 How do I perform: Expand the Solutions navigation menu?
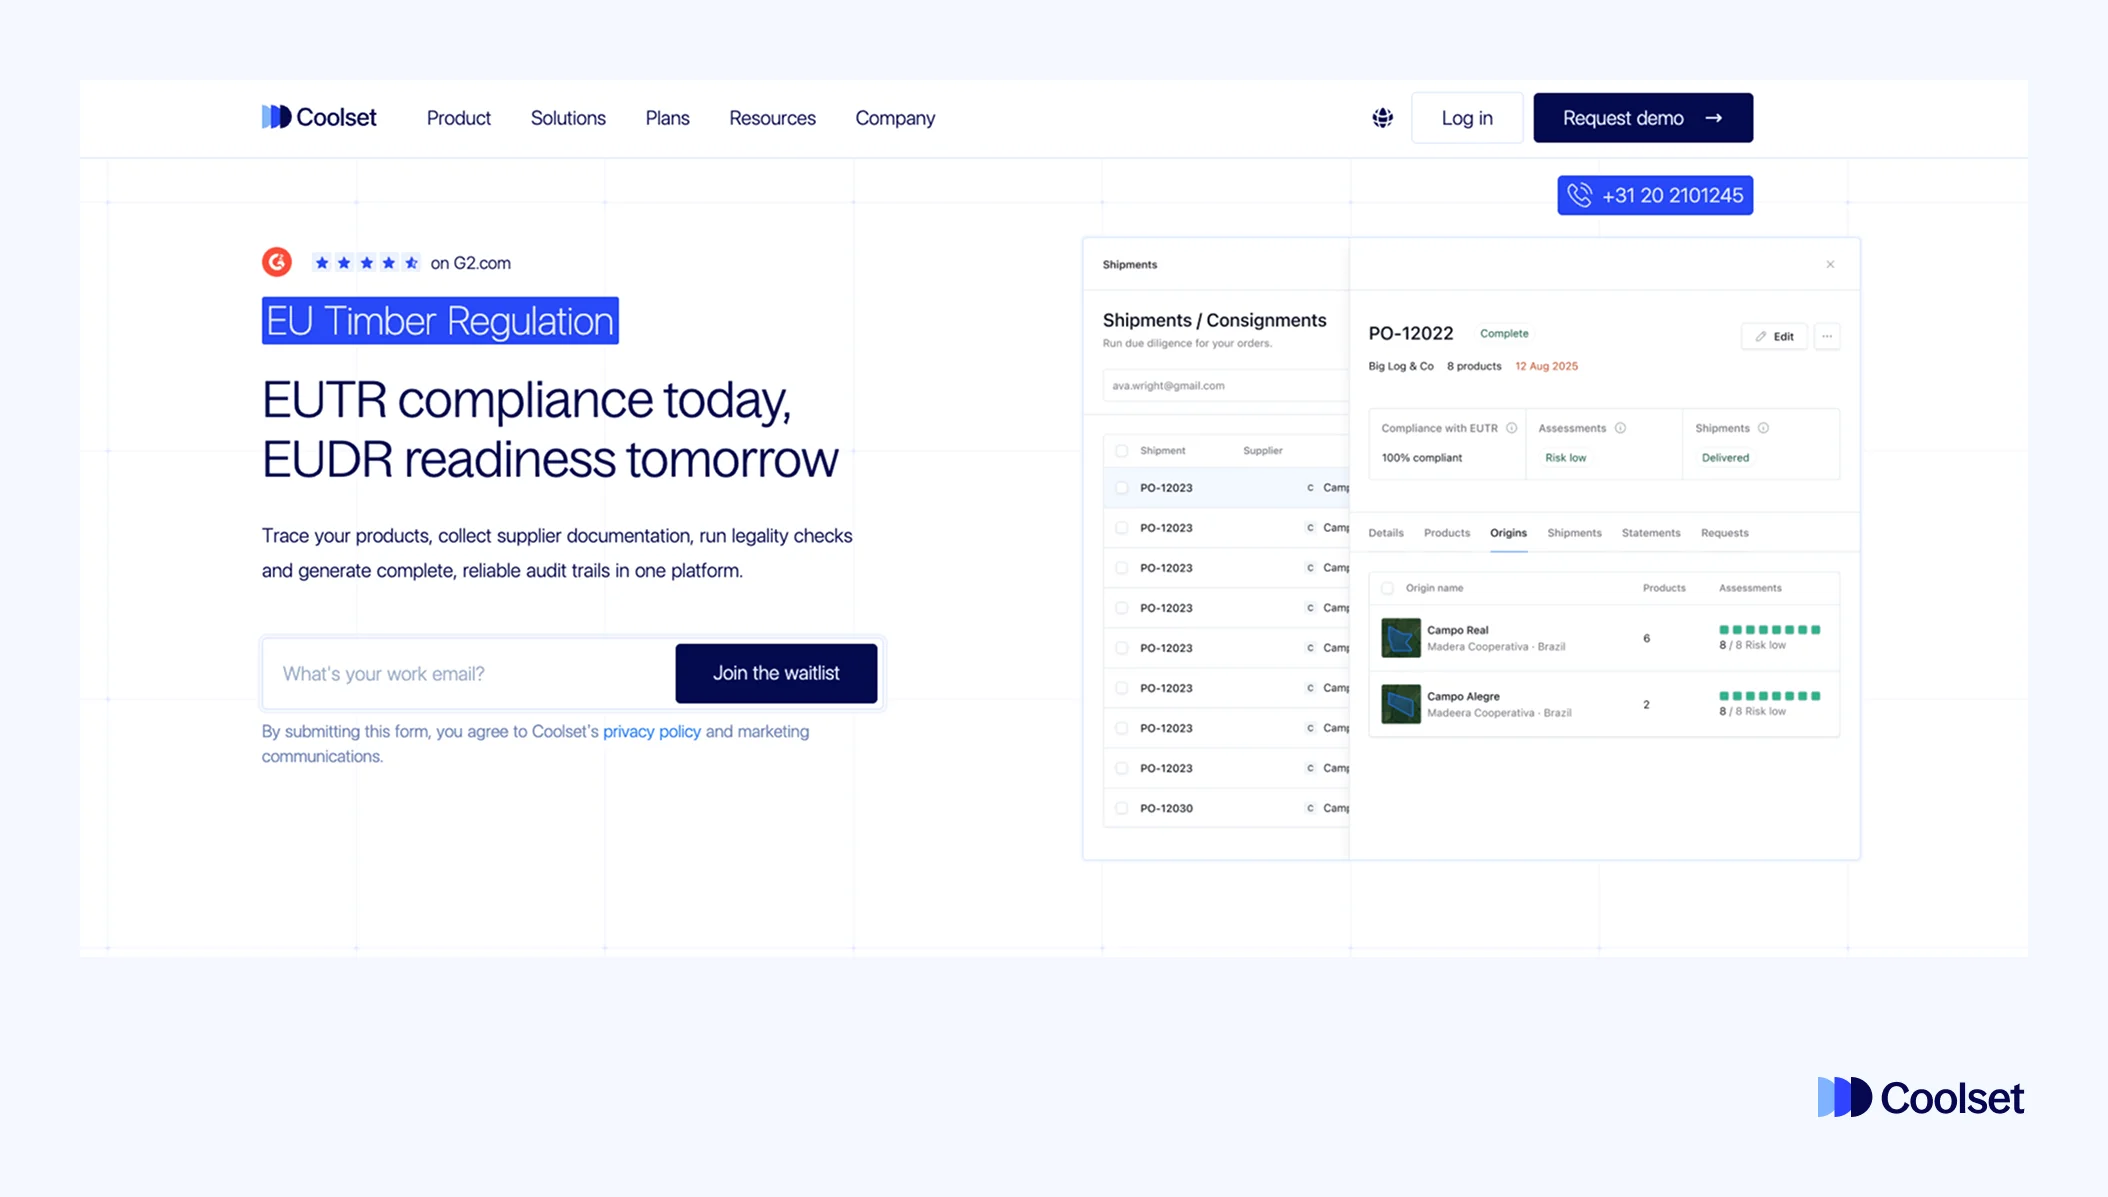[567, 117]
